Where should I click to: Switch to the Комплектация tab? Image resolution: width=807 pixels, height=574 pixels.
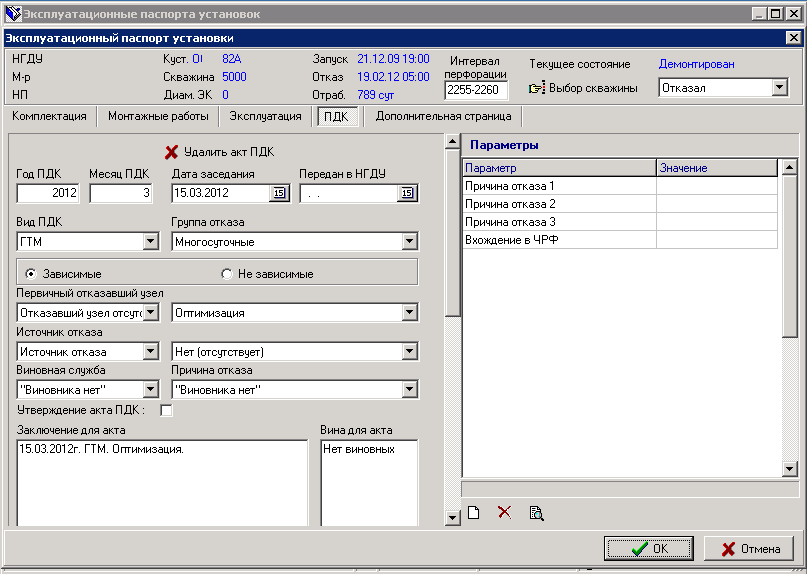(49, 116)
